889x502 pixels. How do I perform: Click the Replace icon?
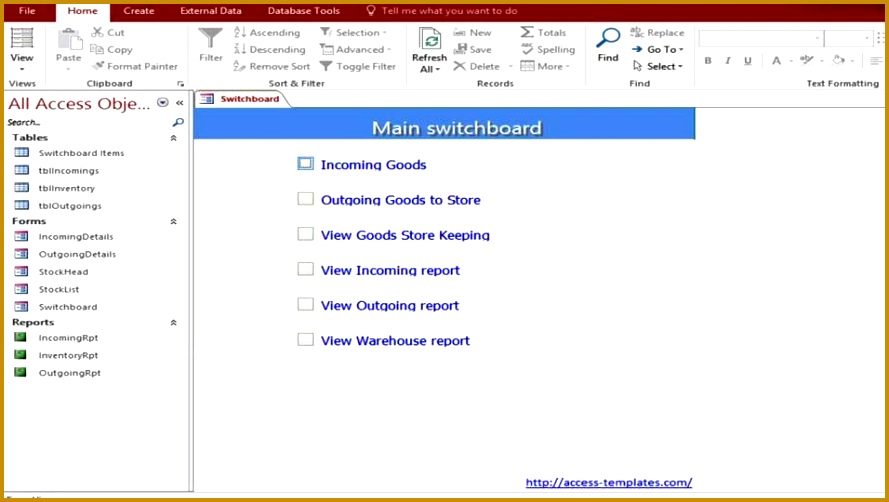coord(637,32)
